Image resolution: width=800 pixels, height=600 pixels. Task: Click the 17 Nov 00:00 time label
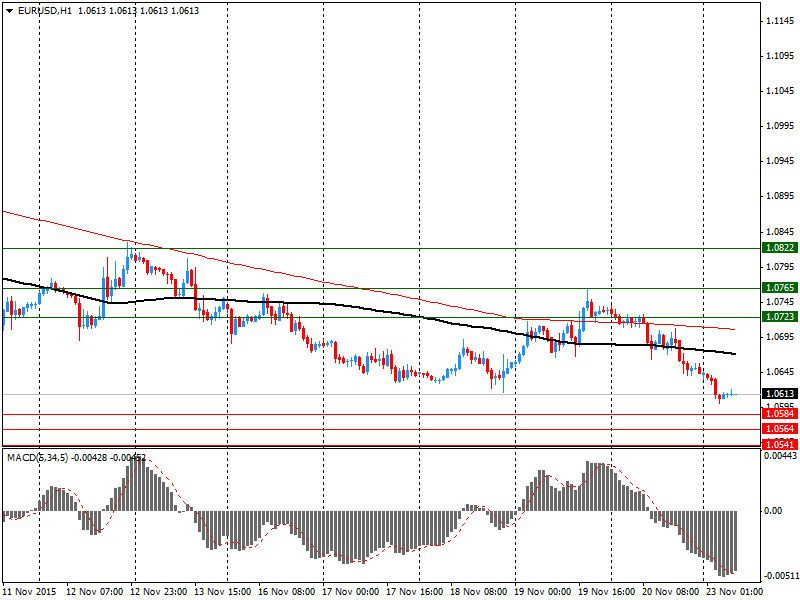coord(351,592)
